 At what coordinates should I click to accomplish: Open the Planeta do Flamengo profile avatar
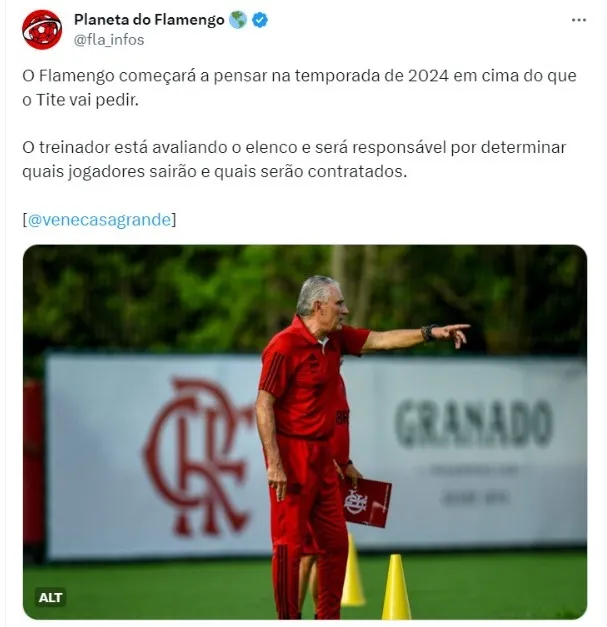coord(42,30)
